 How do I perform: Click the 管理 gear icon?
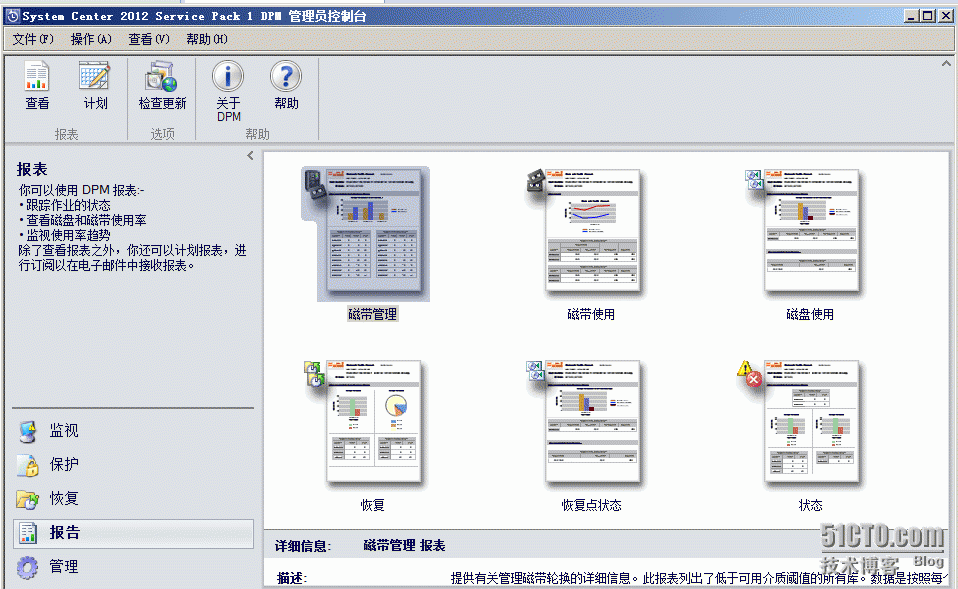click(27, 567)
